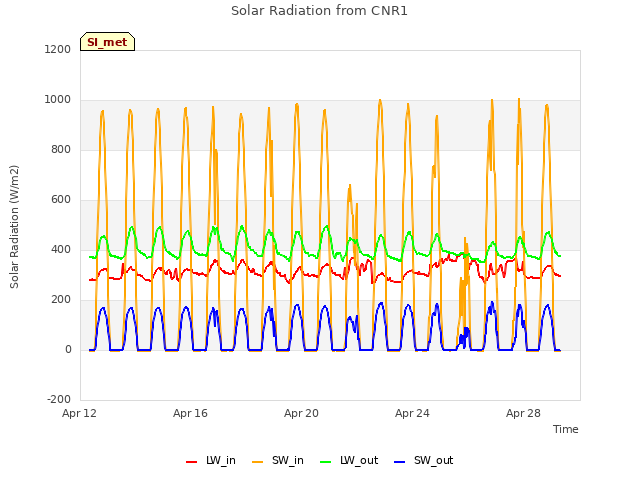
Task: Click the y-axis label Solar Radiation (W/m2)
Action: pyautogui.click(x=14, y=227)
